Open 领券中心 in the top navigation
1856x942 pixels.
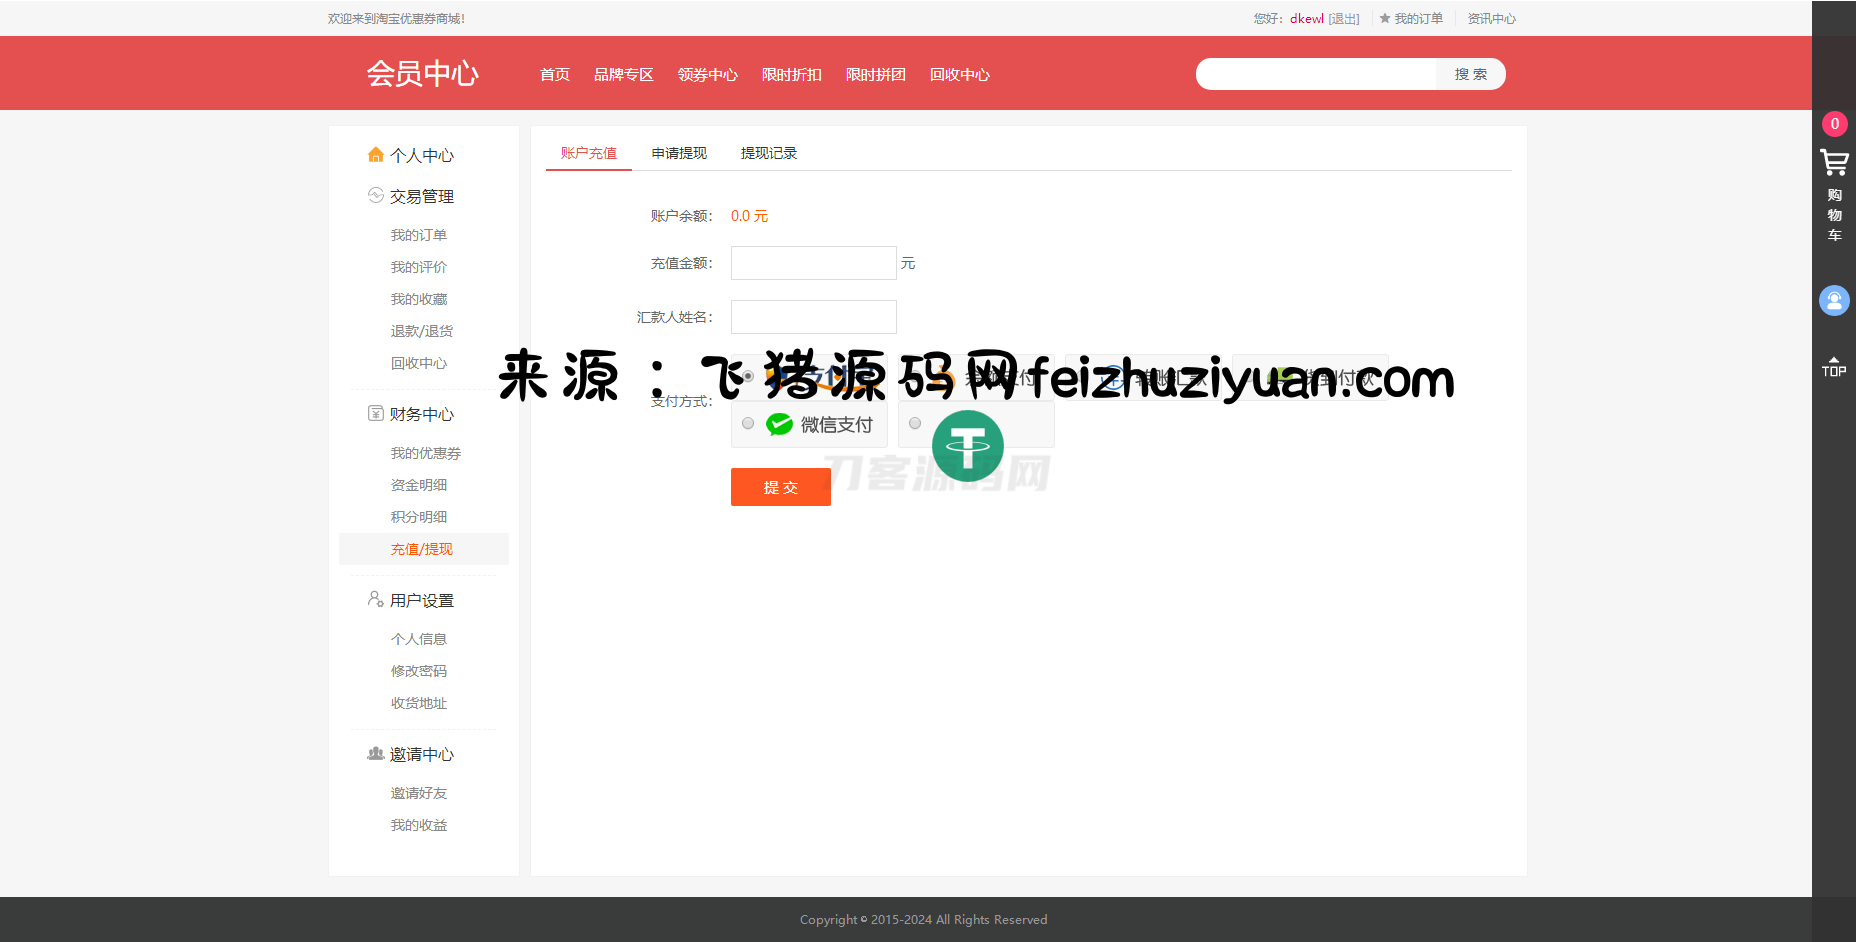click(707, 75)
